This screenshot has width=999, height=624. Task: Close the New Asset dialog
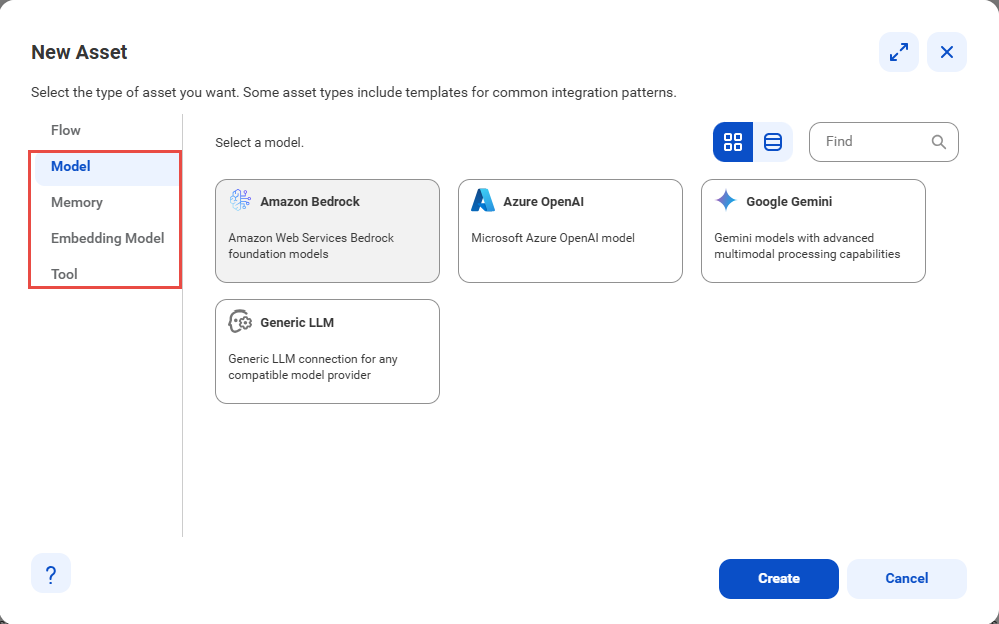[x=947, y=52]
